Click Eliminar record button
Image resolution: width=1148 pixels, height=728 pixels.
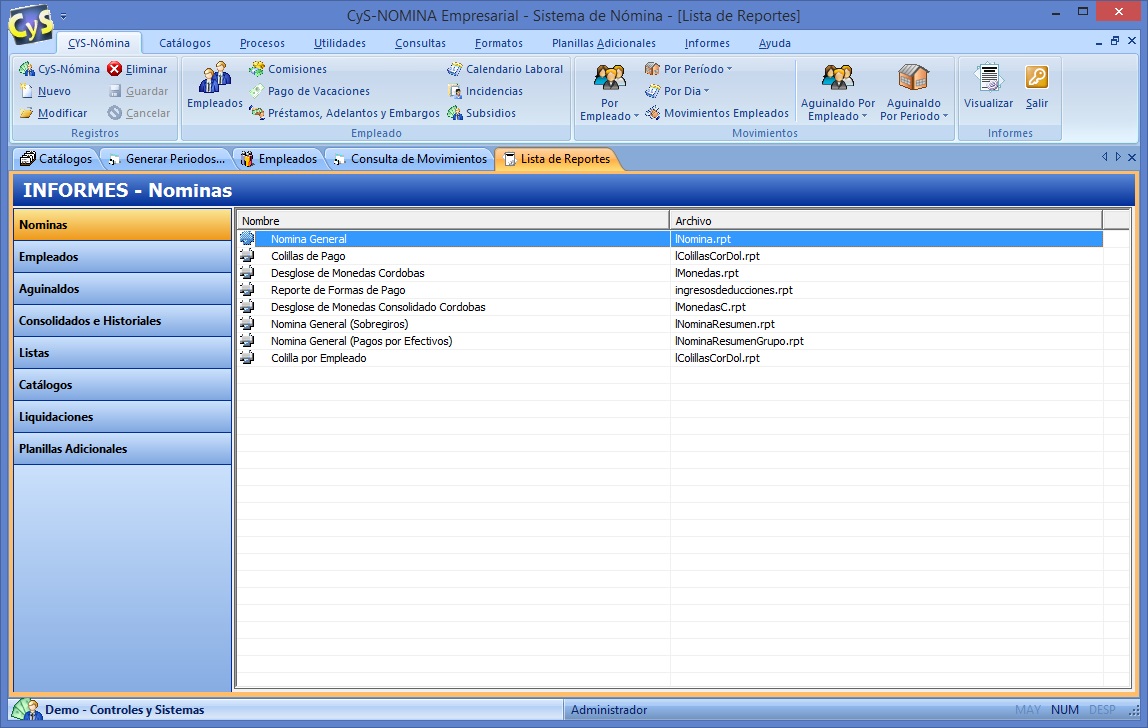tap(137, 69)
